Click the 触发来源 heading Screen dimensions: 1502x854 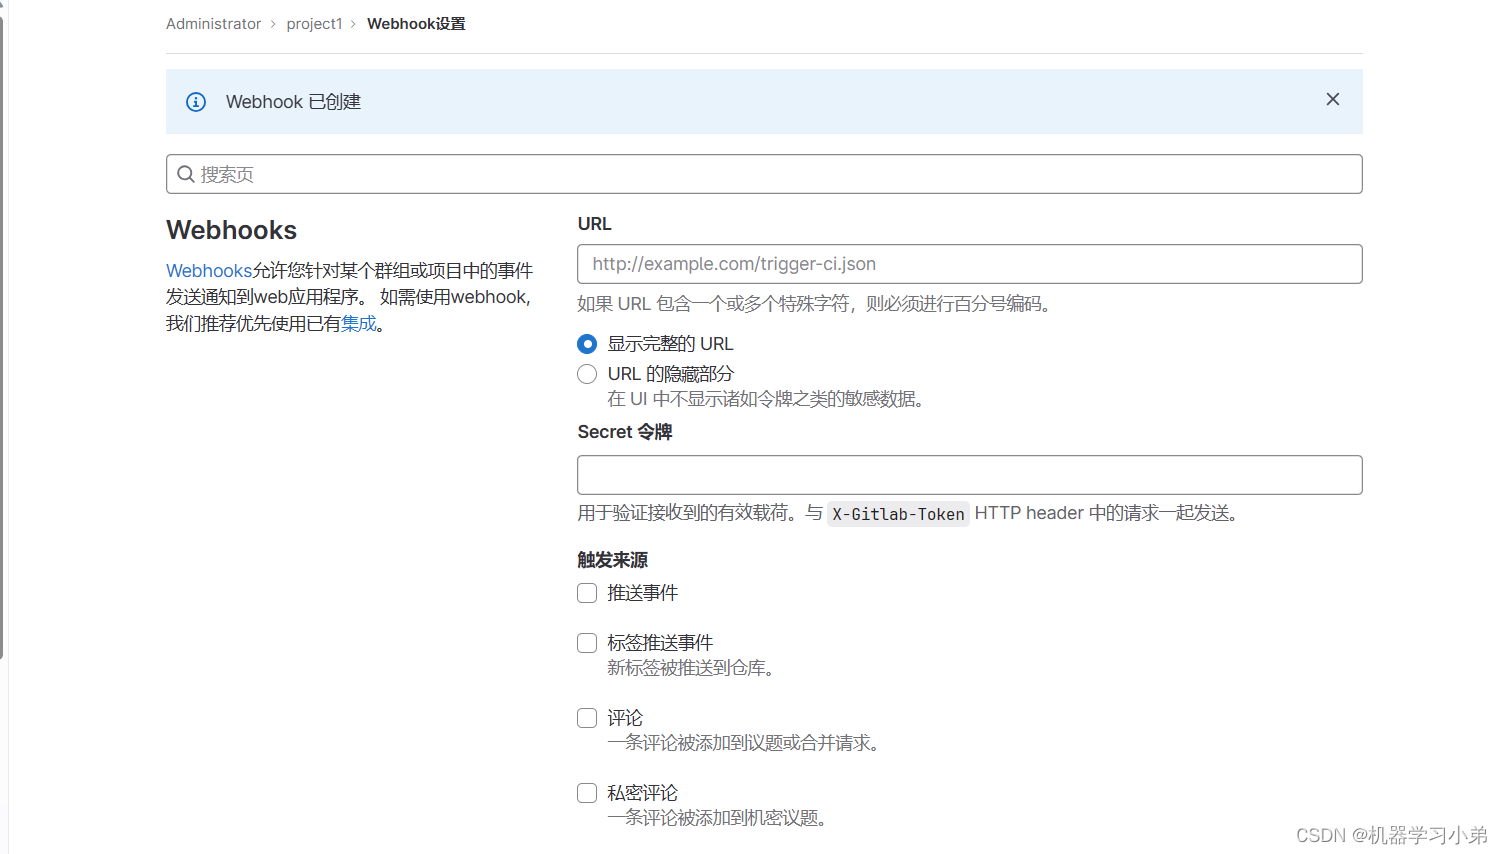click(x=612, y=560)
